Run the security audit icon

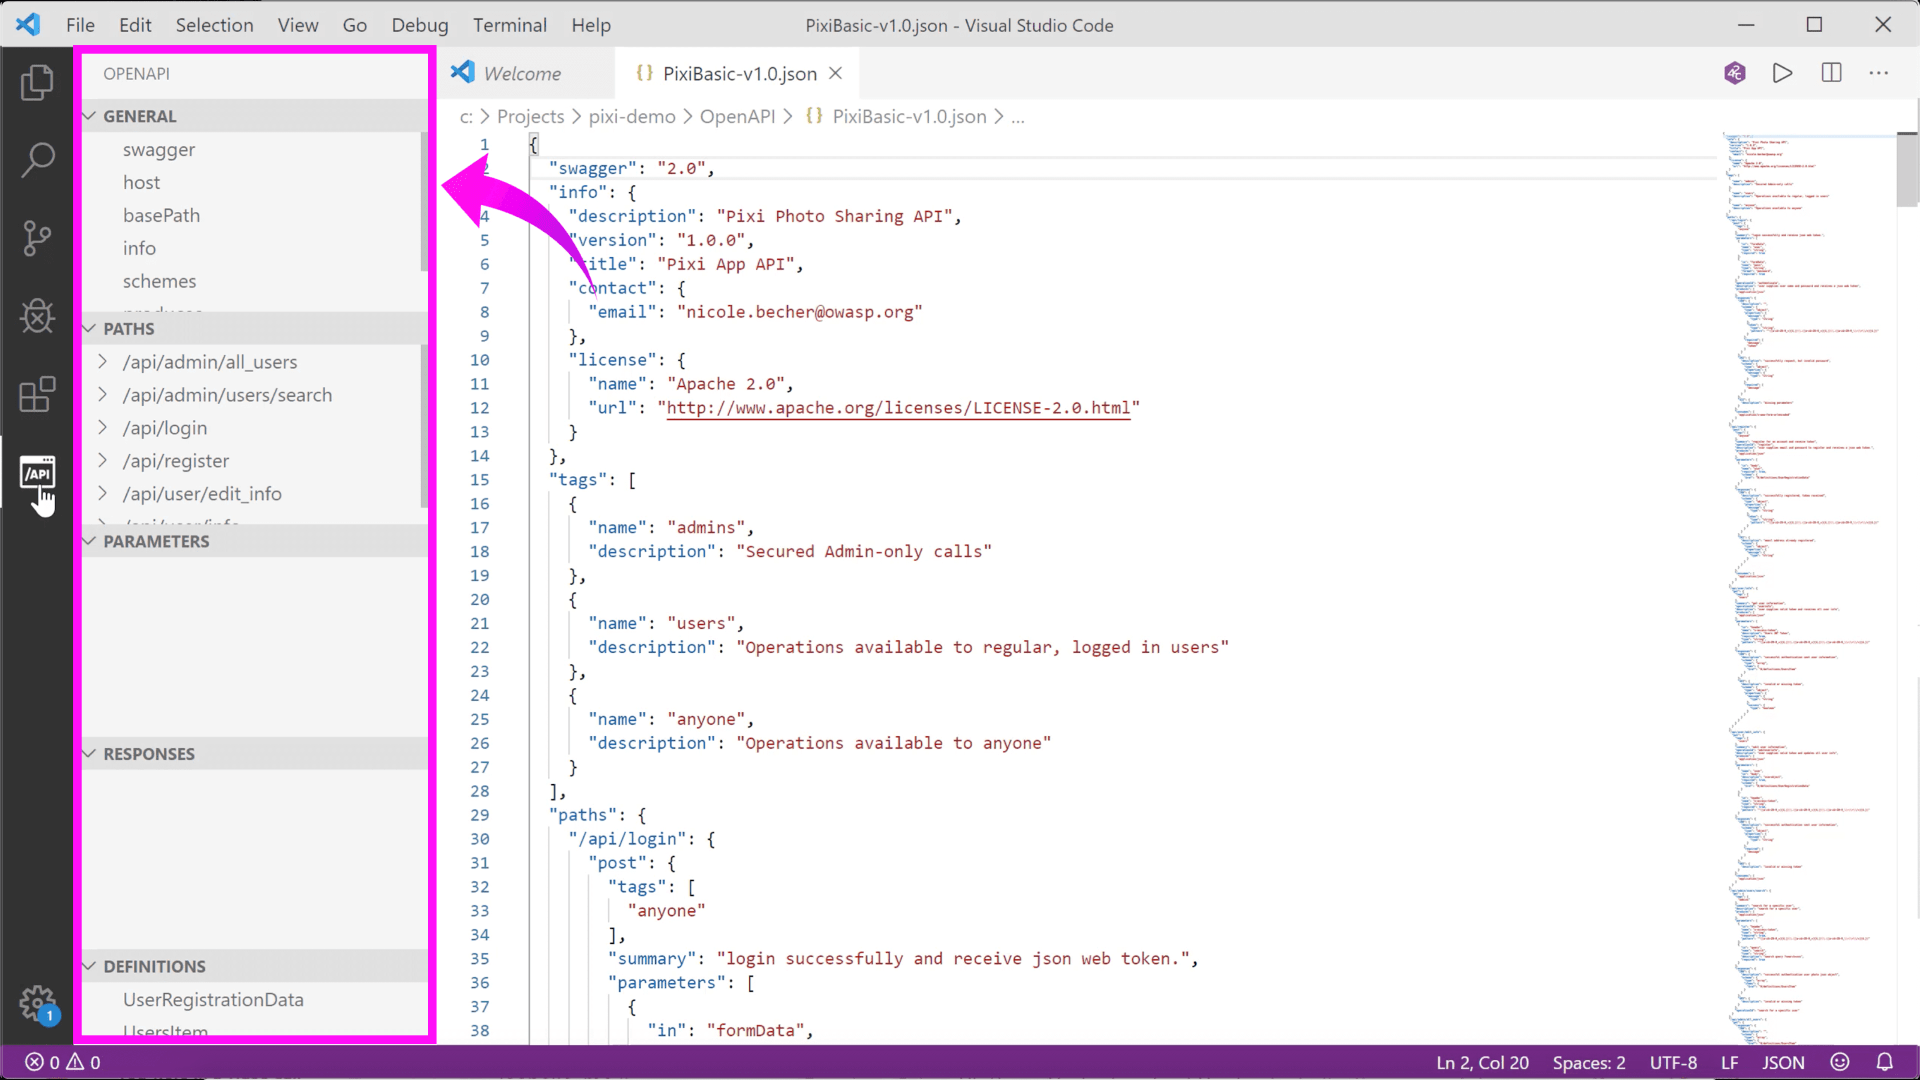[x=1734, y=73]
